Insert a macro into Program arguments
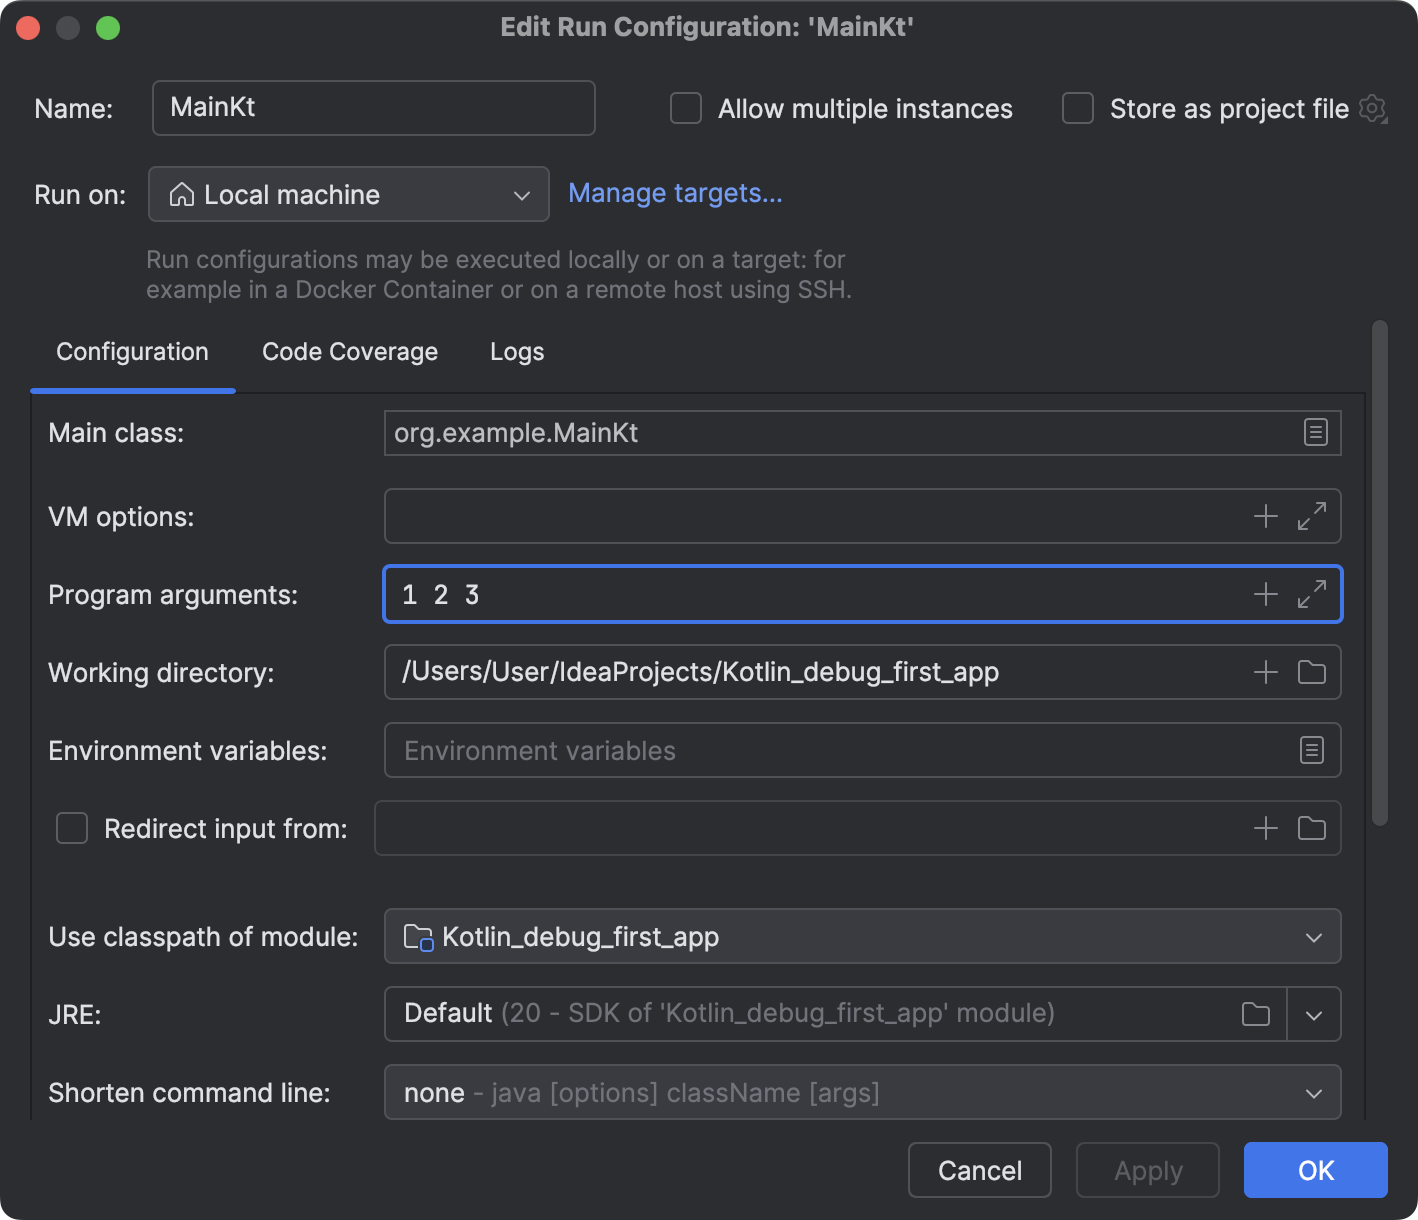The height and width of the screenshot is (1220, 1418). [x=1266, y=594]
